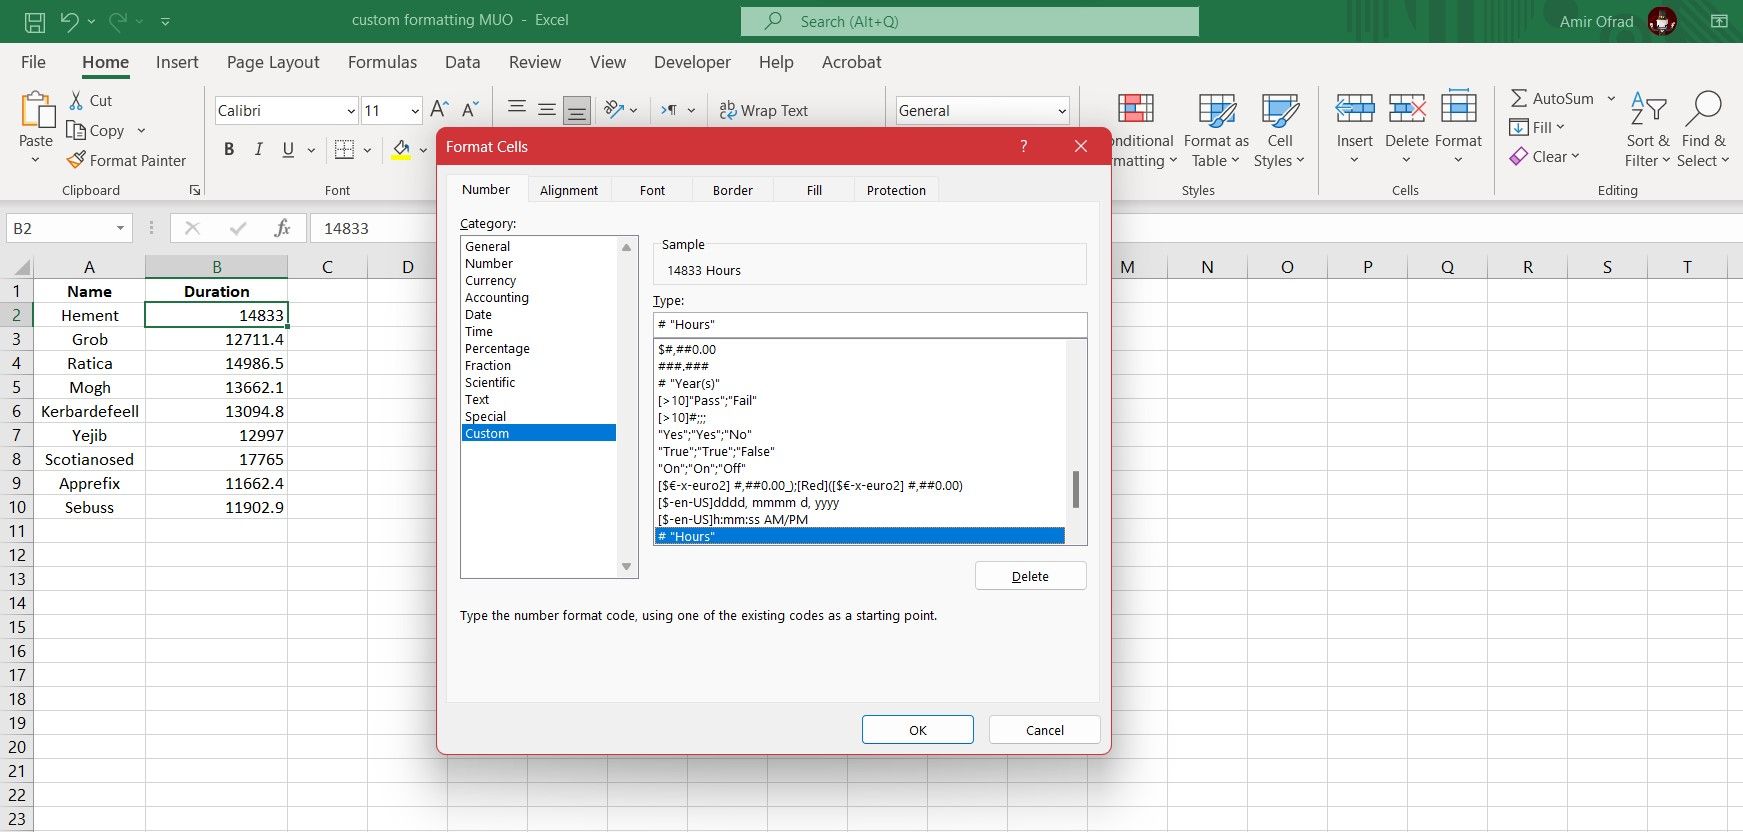1743x832 pixels.
Task: Click the Type format code input field
Action: coord(868,325)
